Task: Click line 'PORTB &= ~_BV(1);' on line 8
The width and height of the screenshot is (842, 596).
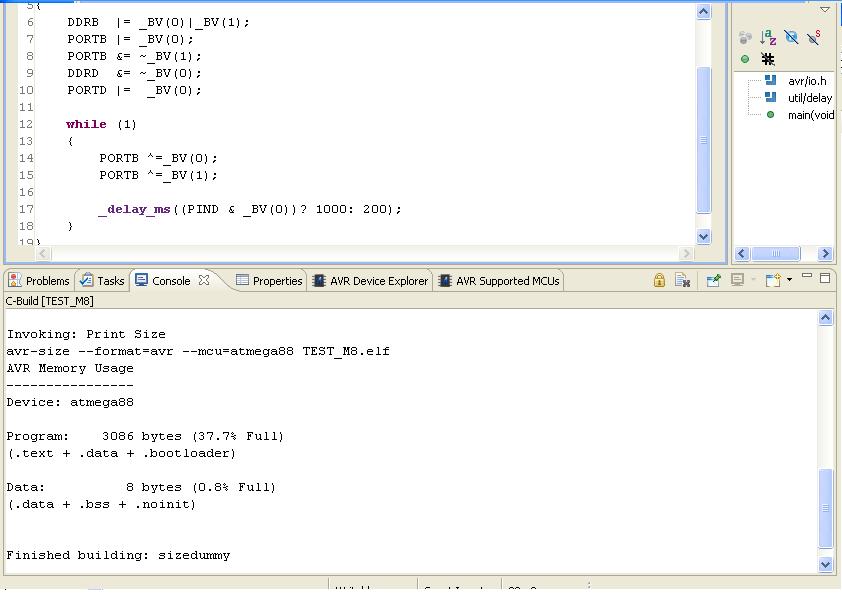Action: [134, 56]
